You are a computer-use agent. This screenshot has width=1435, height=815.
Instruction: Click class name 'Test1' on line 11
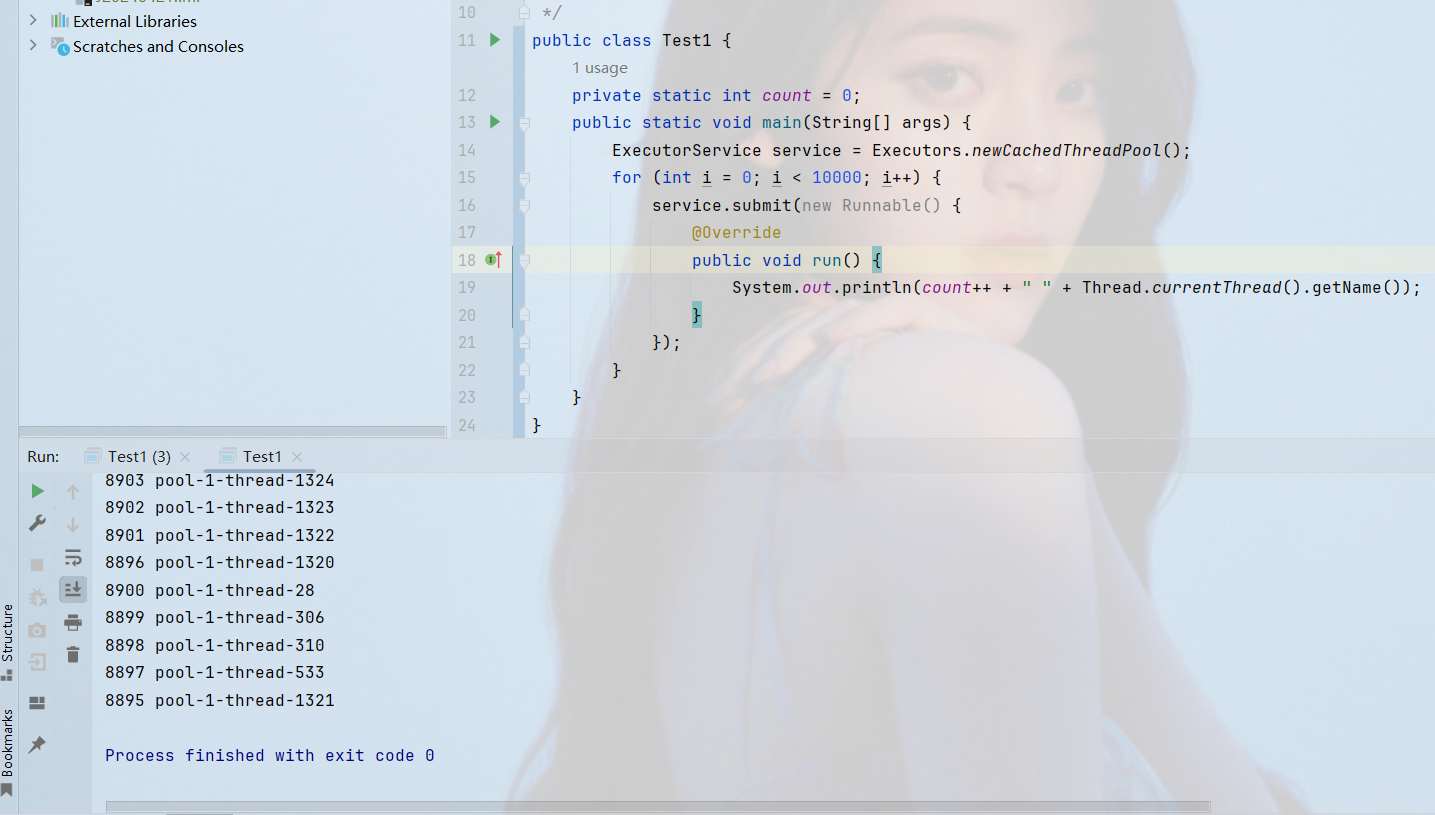[687, 40]
